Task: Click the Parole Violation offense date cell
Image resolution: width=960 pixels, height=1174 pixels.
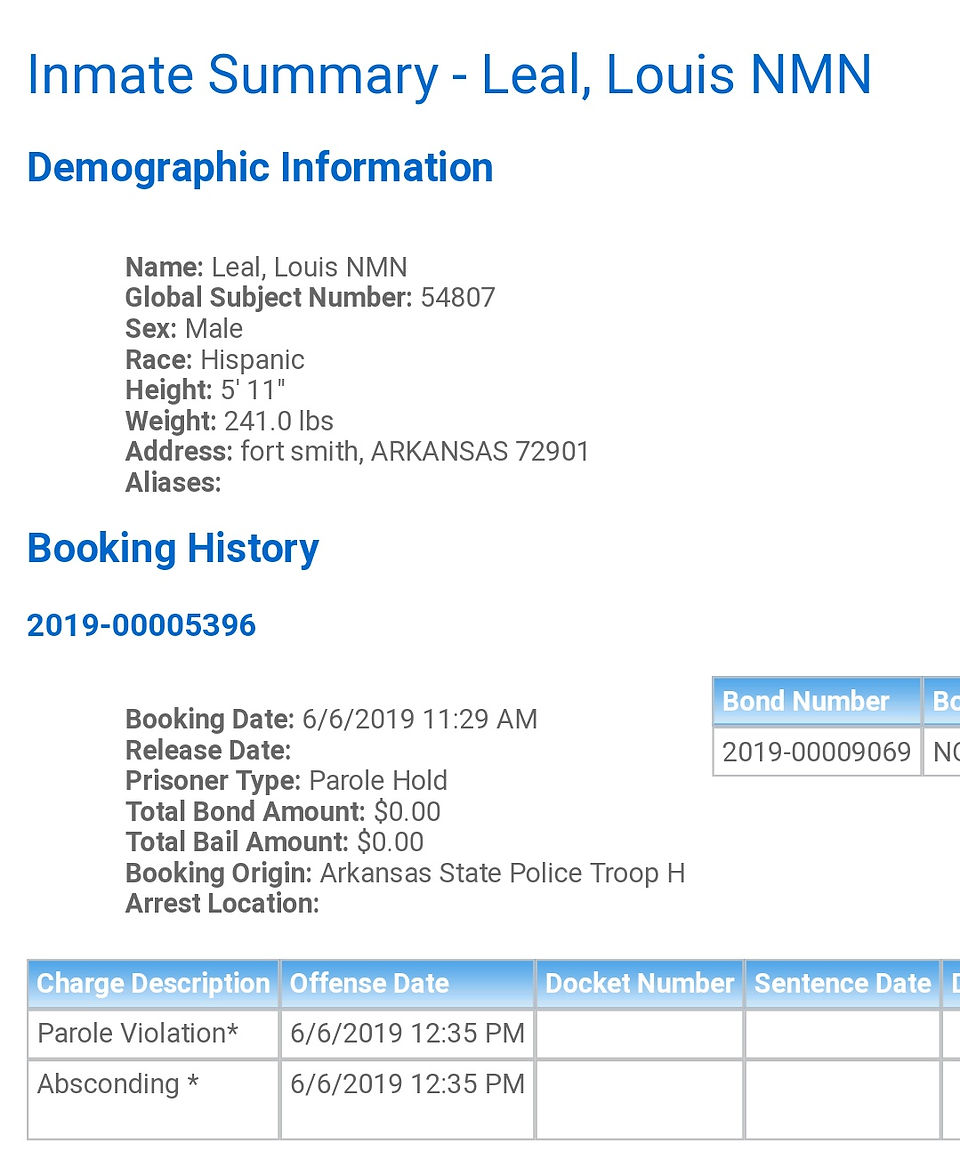Action: [x=407, y=1034]
